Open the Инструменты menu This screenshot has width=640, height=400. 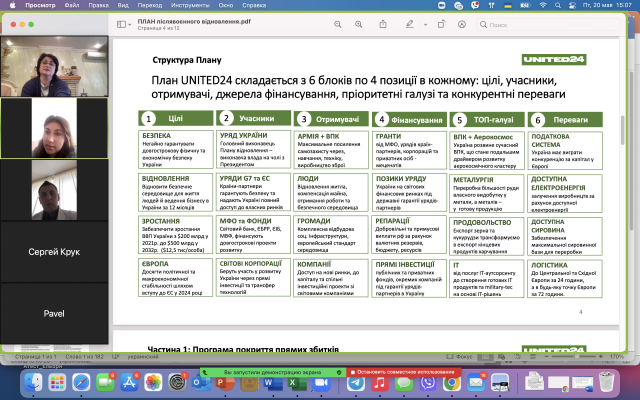click(x=190, y=5)
